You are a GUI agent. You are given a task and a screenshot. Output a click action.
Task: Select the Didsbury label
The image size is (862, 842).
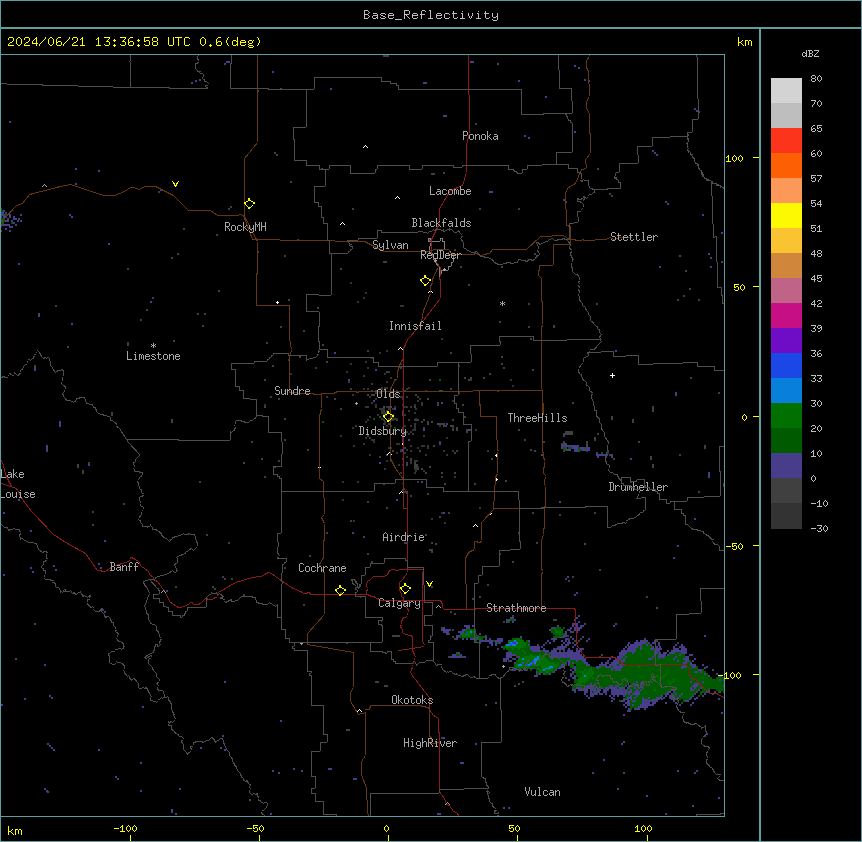point(383,431)
